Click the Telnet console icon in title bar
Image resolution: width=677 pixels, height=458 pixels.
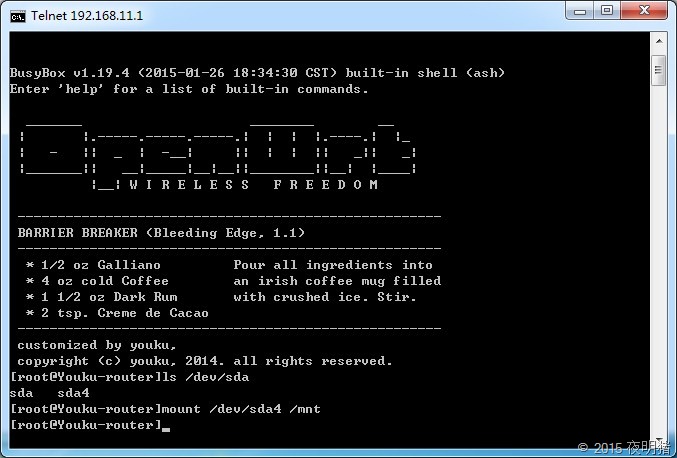pos(17,14)
